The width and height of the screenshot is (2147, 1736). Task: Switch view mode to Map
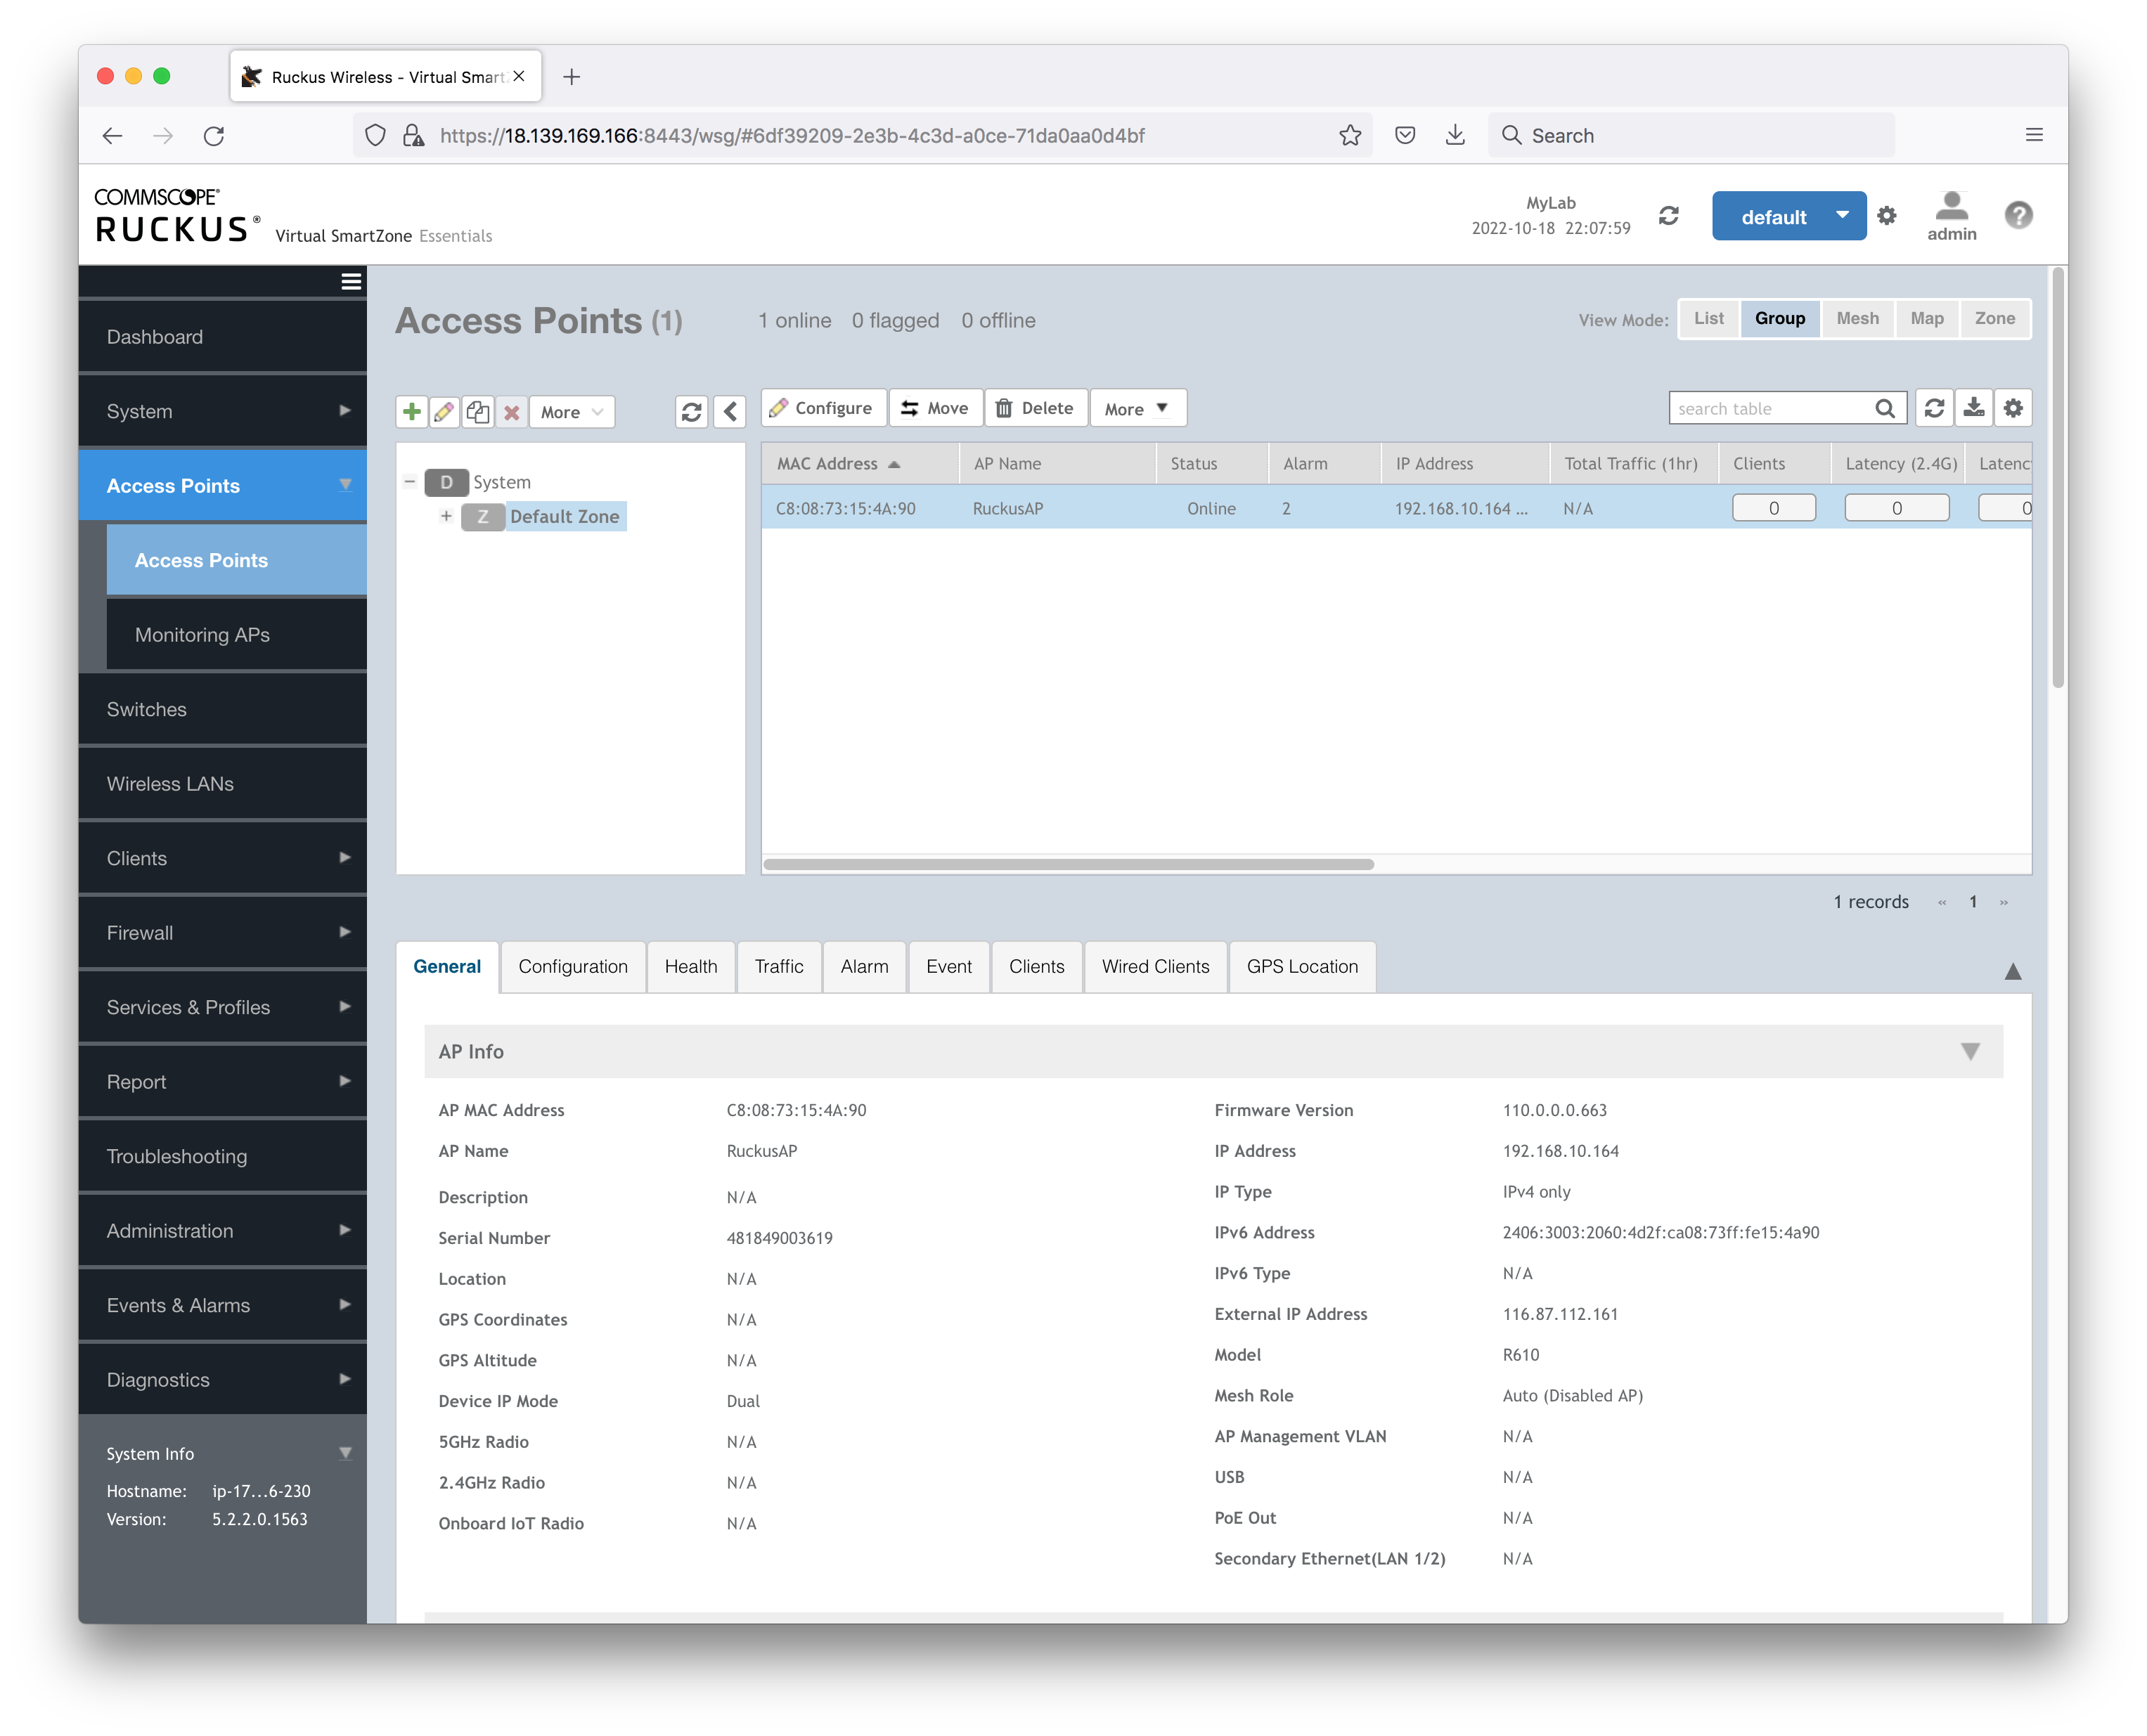click(1926, 318)
